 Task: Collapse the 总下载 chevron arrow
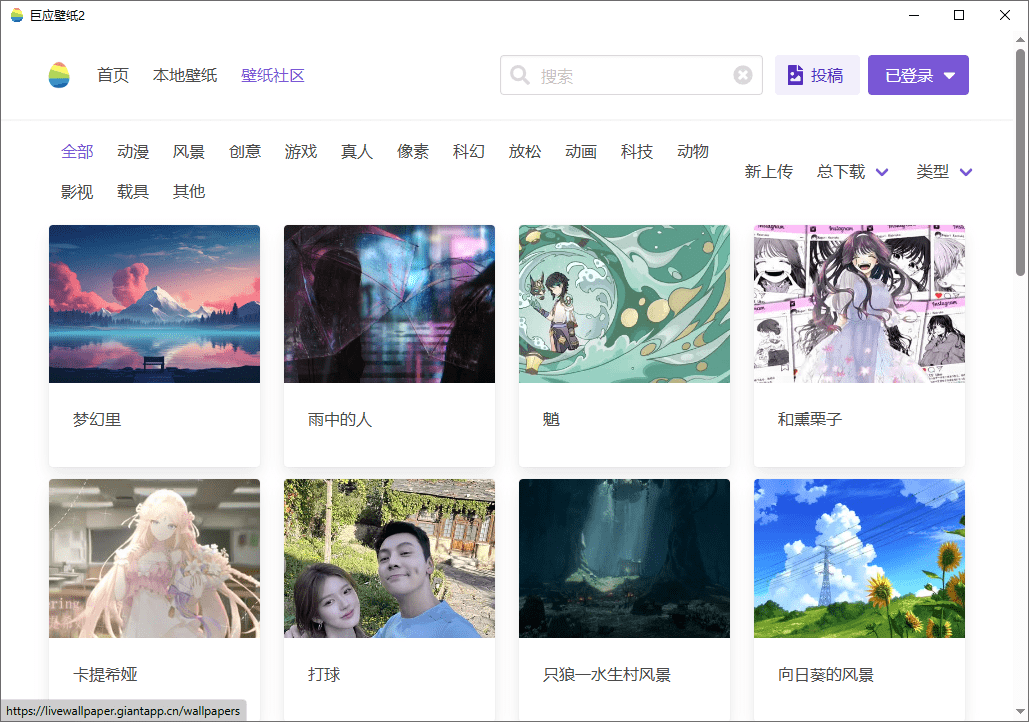pos(881,171)
